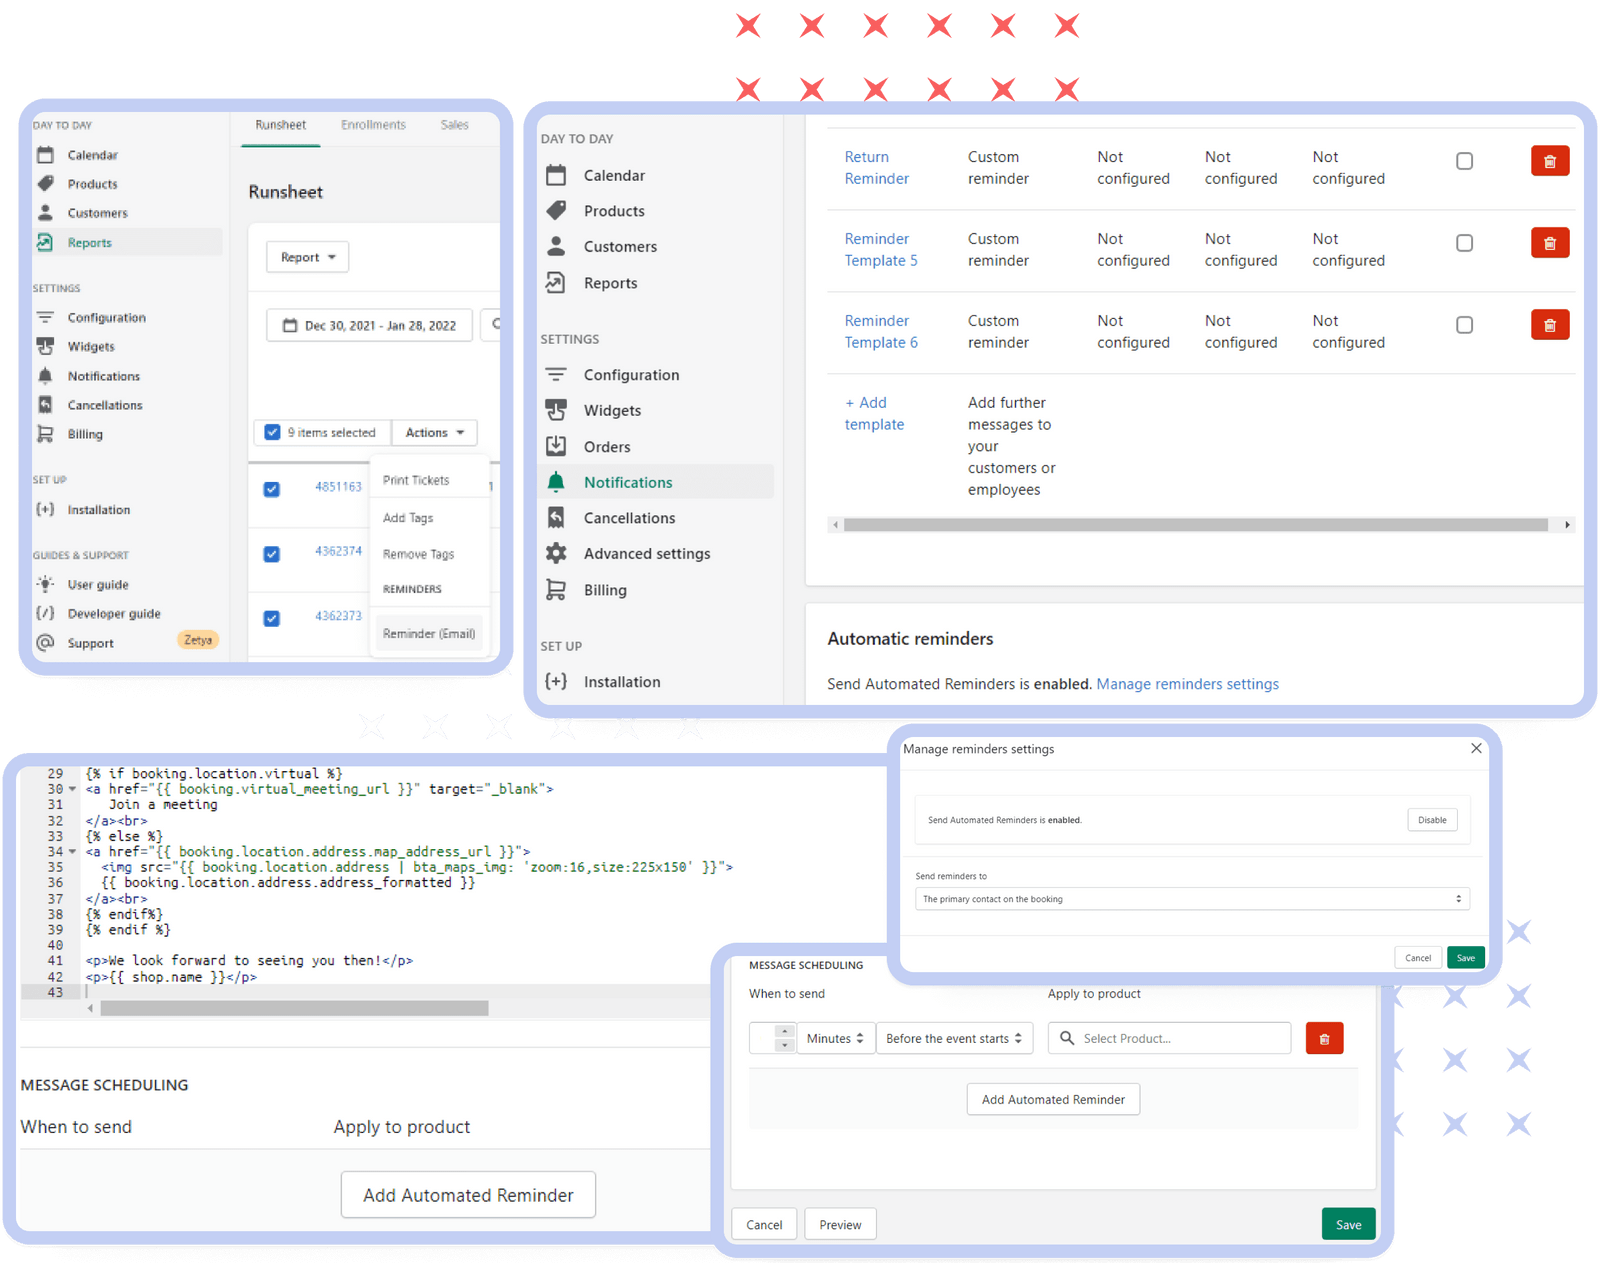Viewport: 1600px width, 1263px height.
Task: Choose Reminder (Email) from the context menu
Action: (x=428, y=633)
